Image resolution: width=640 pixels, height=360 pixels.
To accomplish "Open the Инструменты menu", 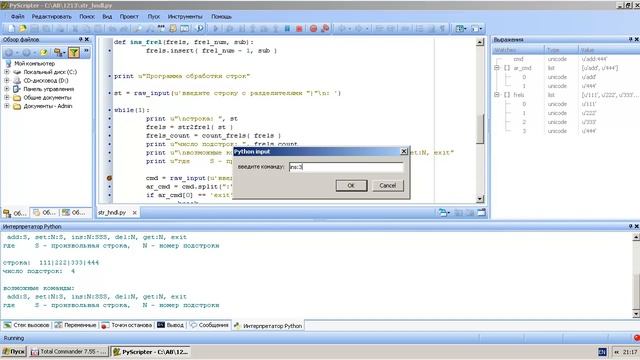I will point(185,17).
